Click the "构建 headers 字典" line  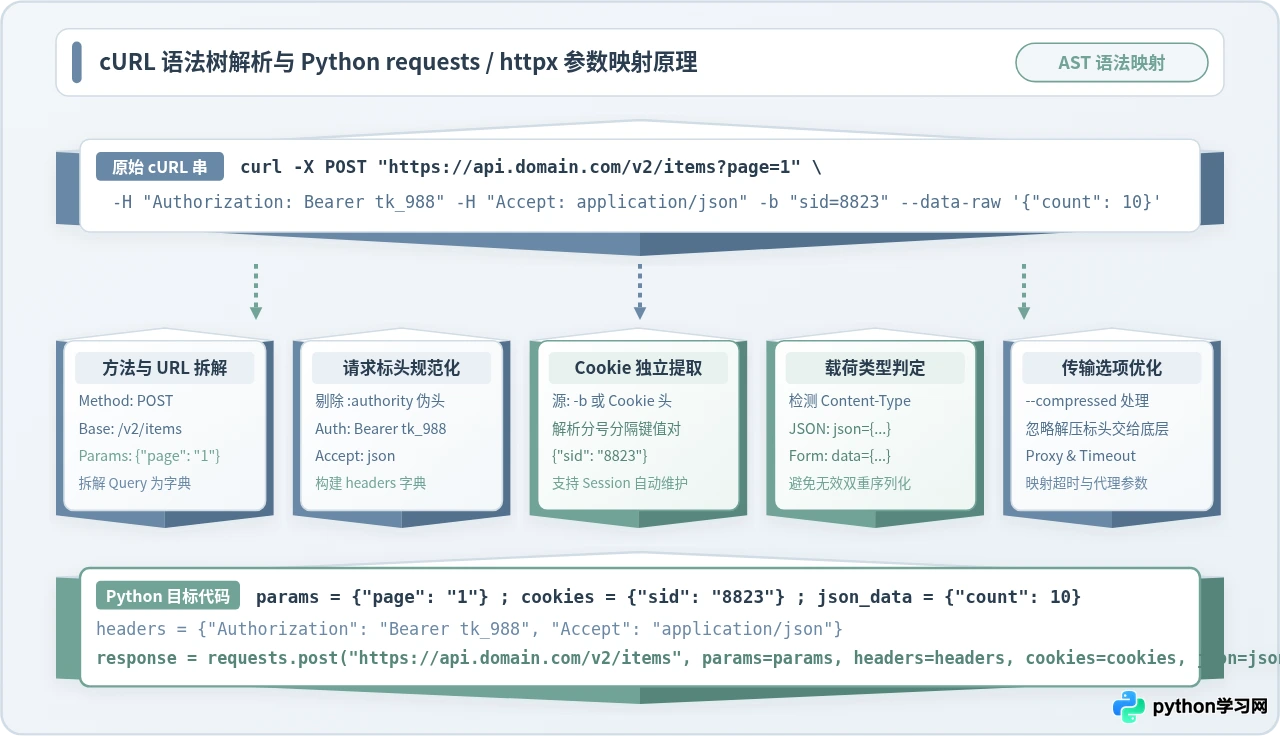tap(371, 484)
